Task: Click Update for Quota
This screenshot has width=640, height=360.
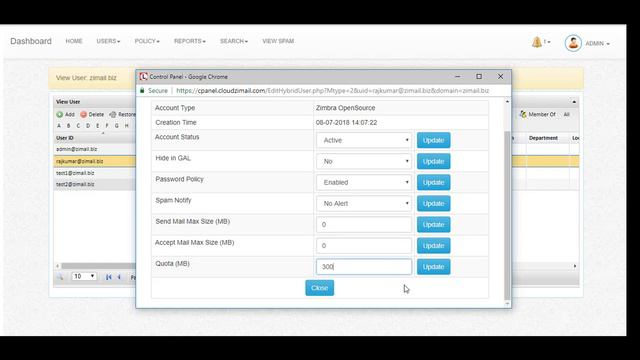Action: (x=433, y=267)
